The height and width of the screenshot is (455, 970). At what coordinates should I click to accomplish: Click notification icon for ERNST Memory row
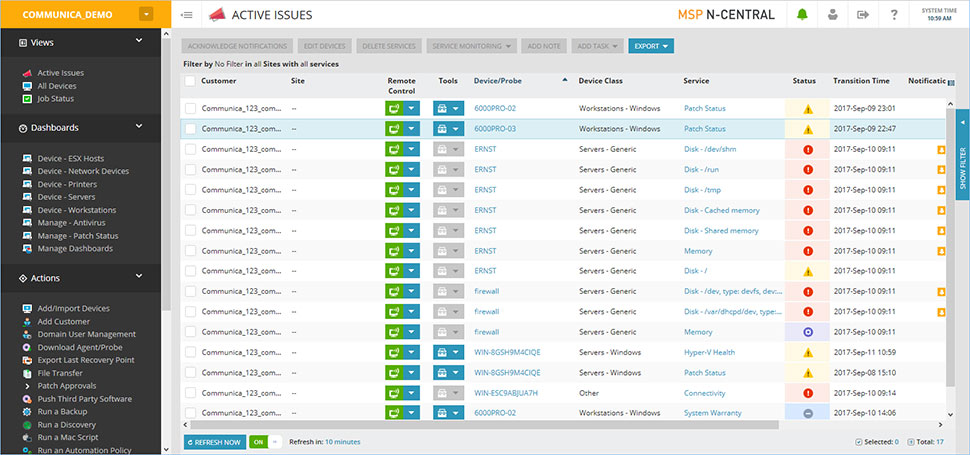942,251
